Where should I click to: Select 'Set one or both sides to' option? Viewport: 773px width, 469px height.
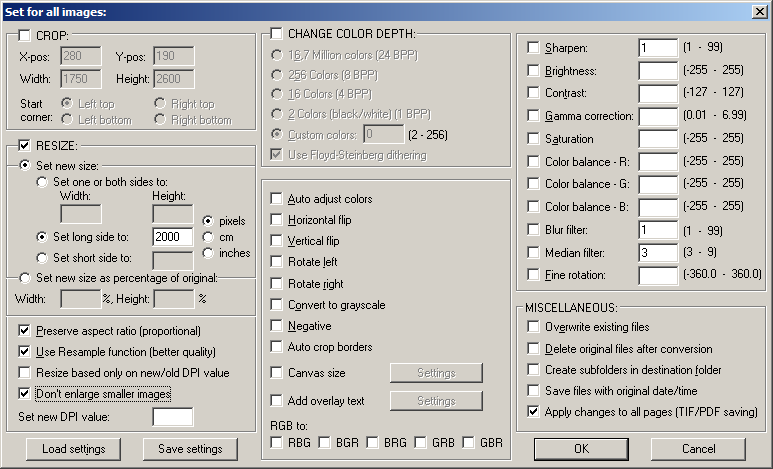[x=43, y=182]
